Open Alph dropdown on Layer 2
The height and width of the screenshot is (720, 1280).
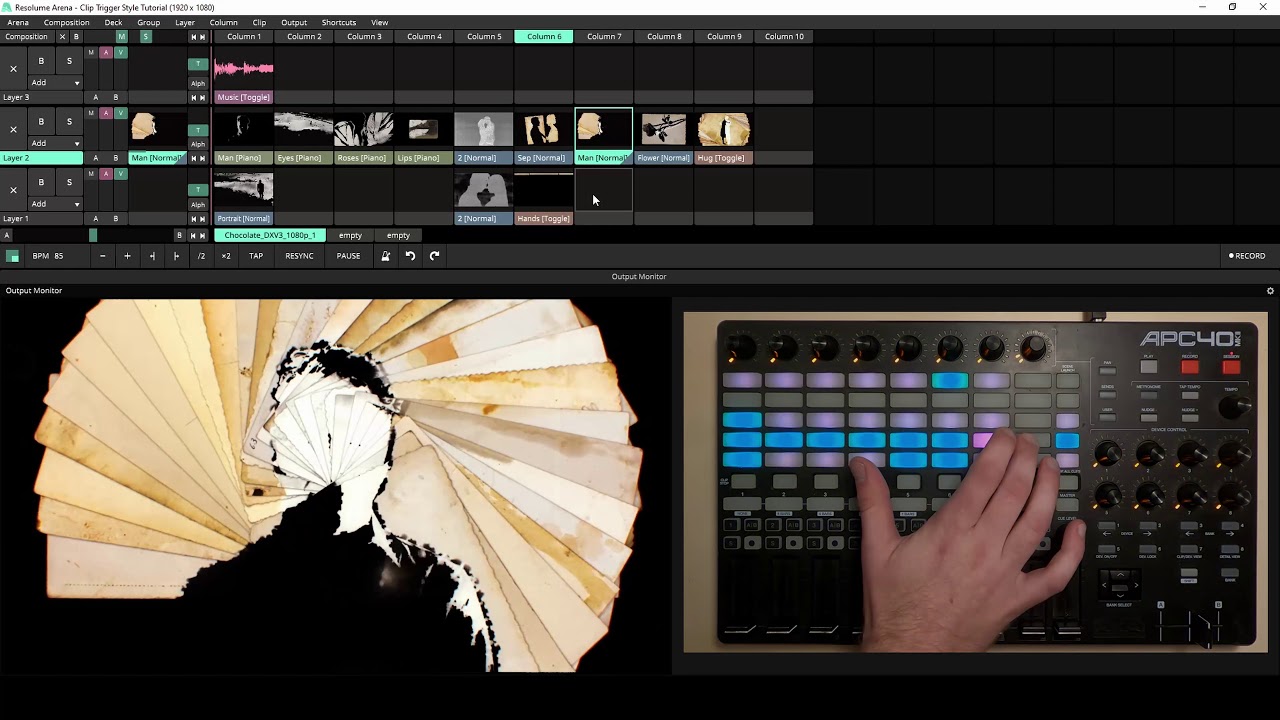tap(198, 144)
